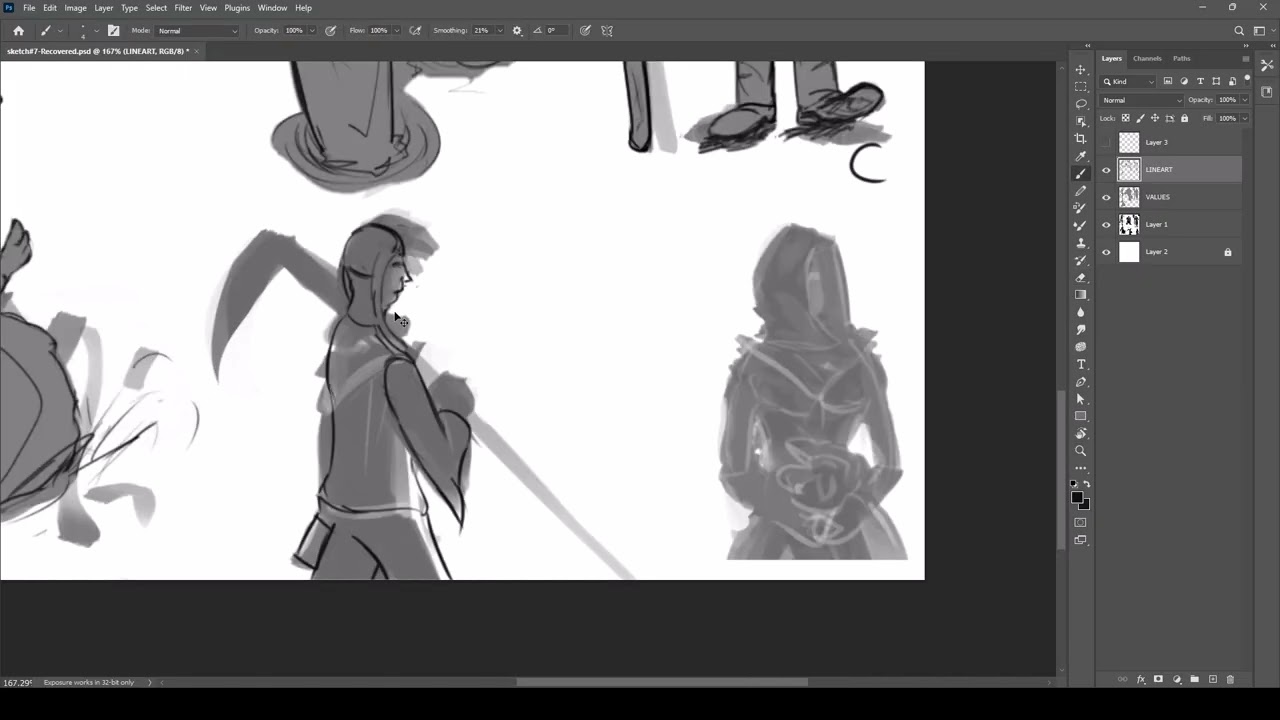Click the foreground color swatch
The image size is (1280, 720).
pos(1077,497)
